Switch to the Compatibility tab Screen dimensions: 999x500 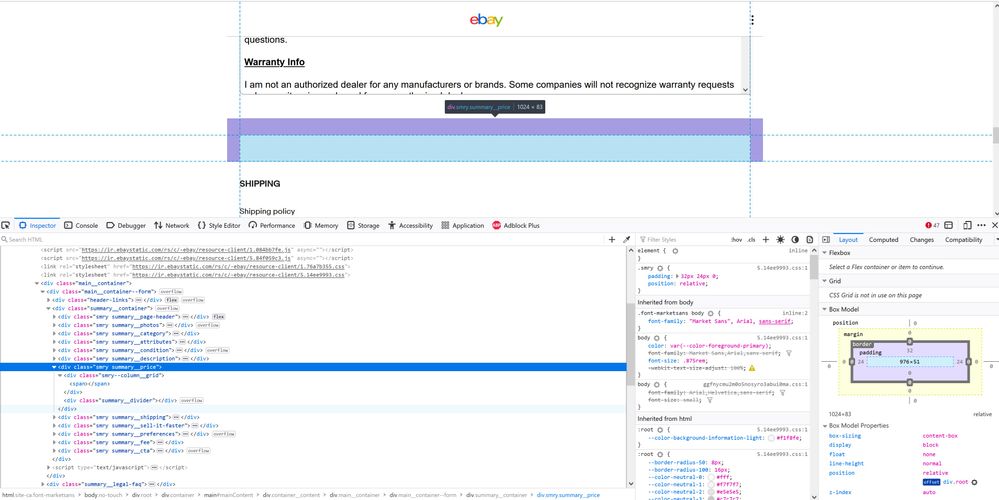click(963, 239)
